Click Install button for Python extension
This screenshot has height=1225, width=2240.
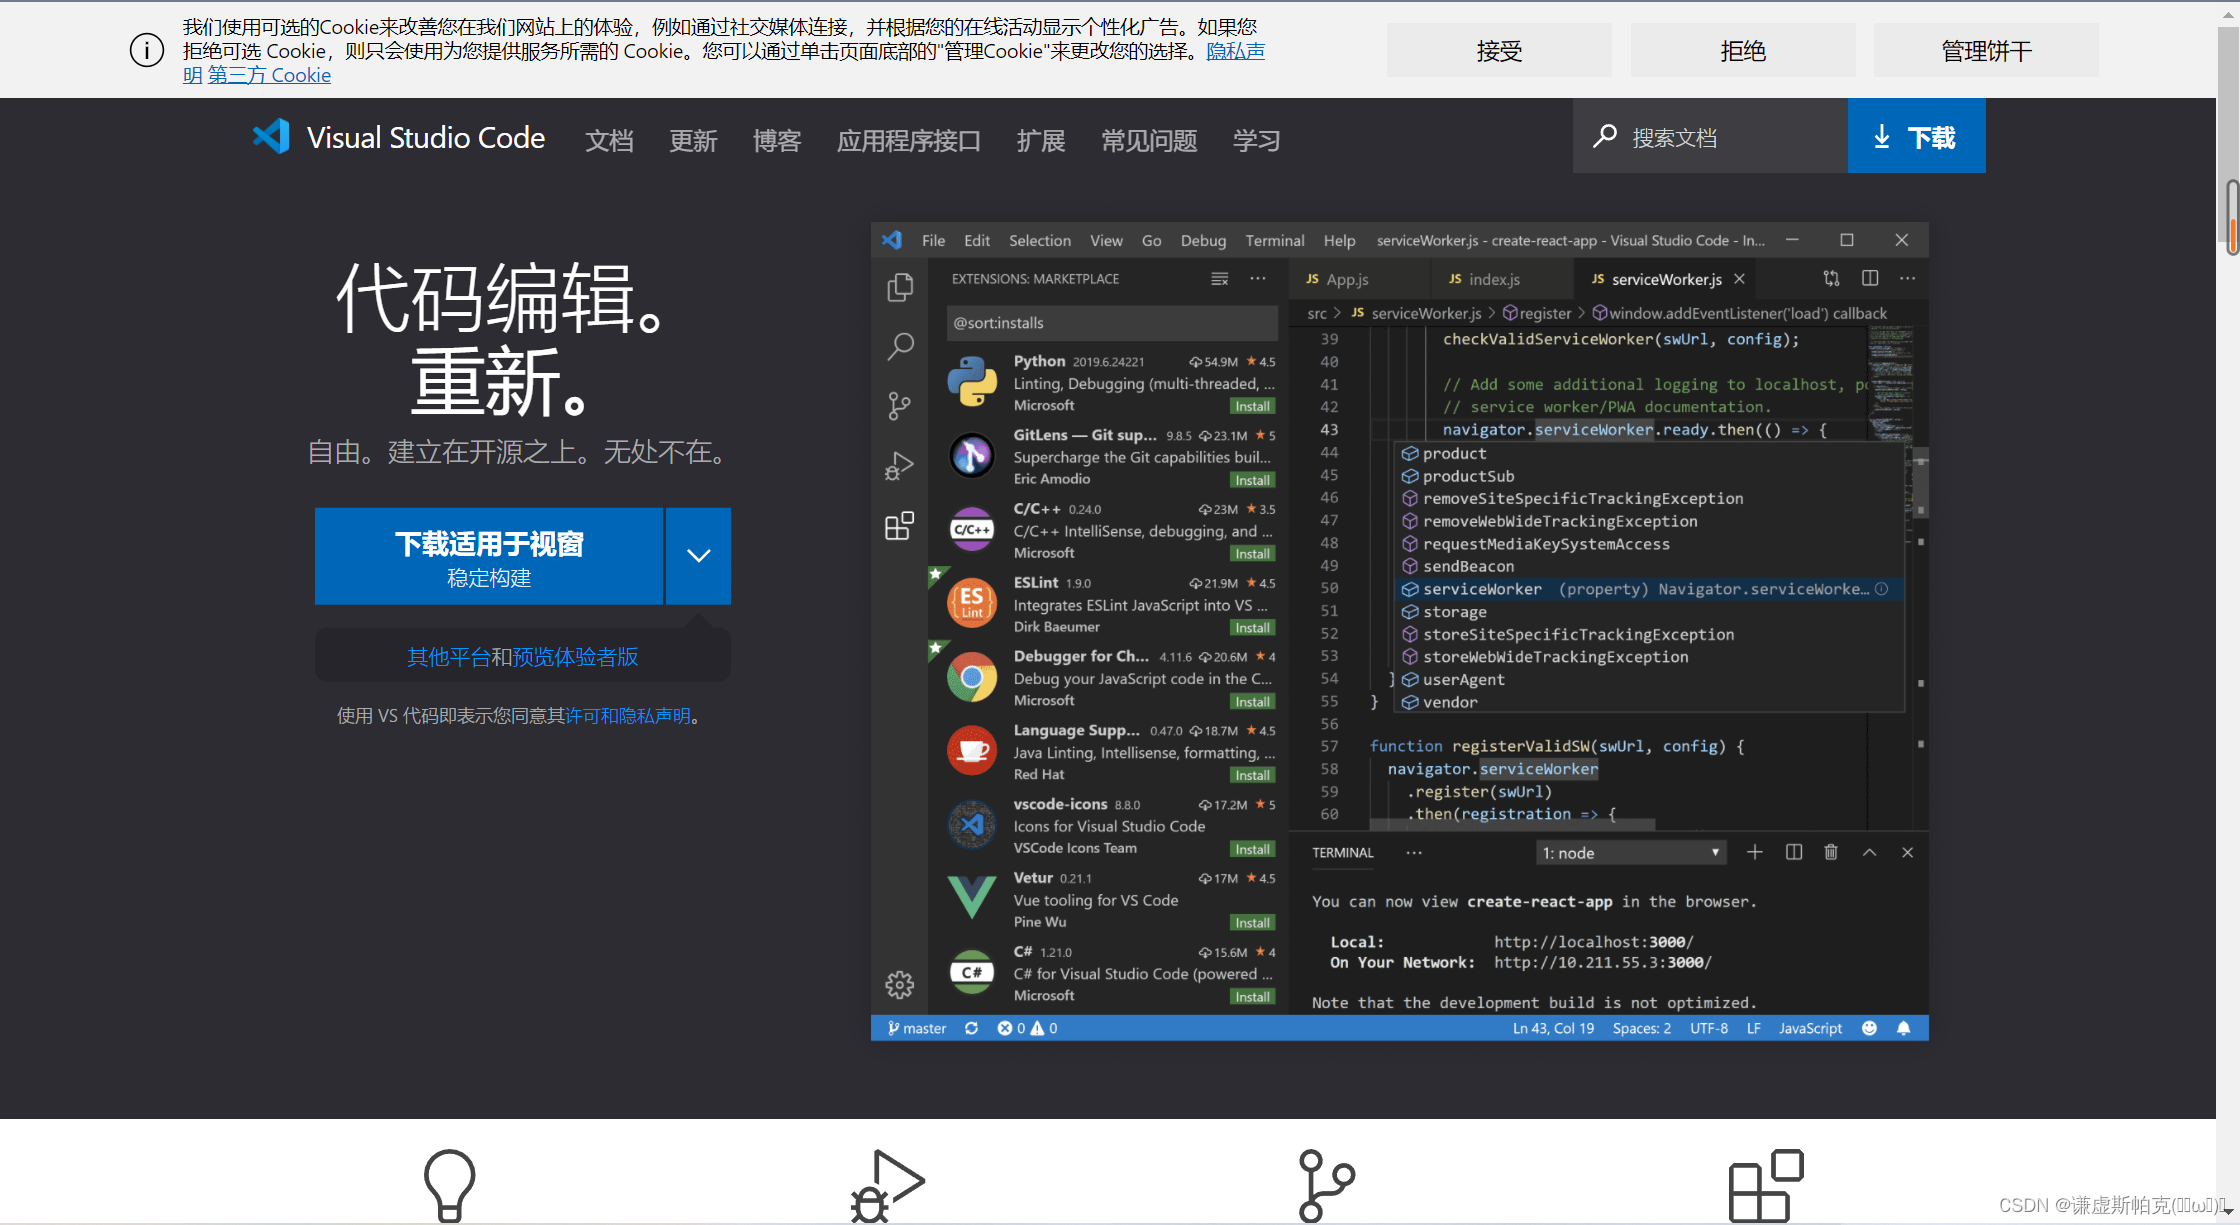click(1252, 406)
